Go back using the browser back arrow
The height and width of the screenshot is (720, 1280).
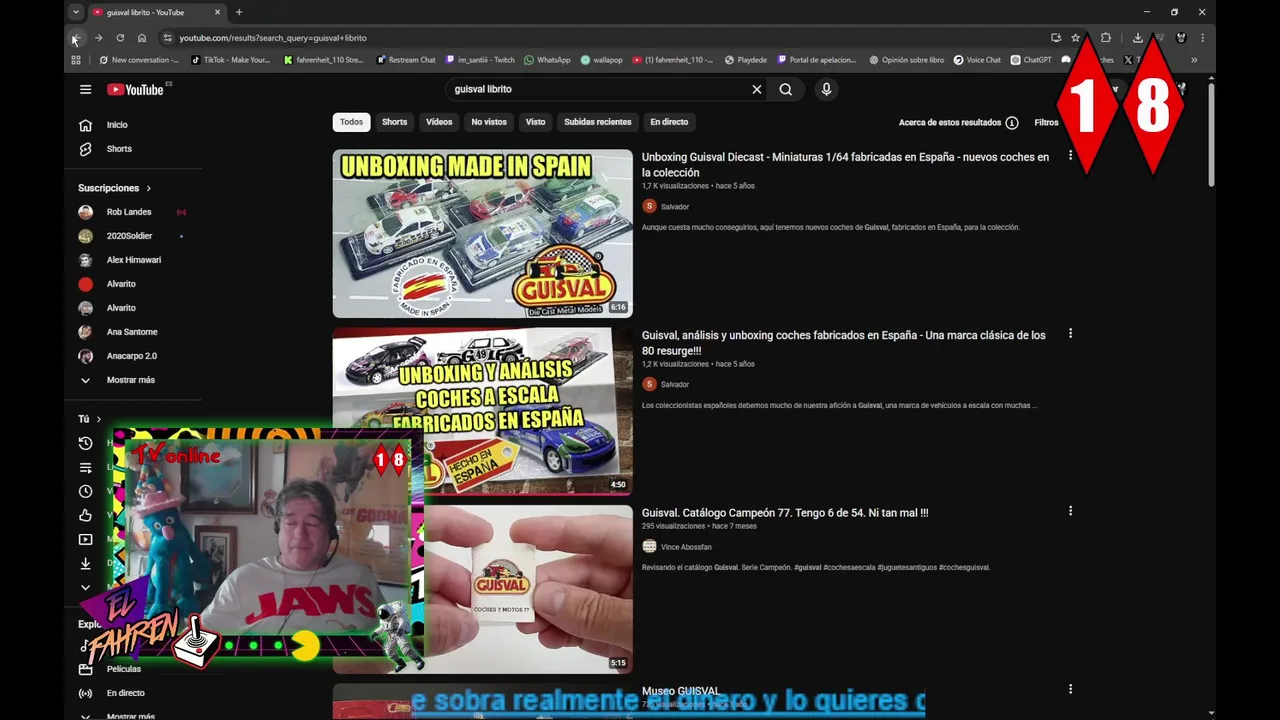(76, 38)
